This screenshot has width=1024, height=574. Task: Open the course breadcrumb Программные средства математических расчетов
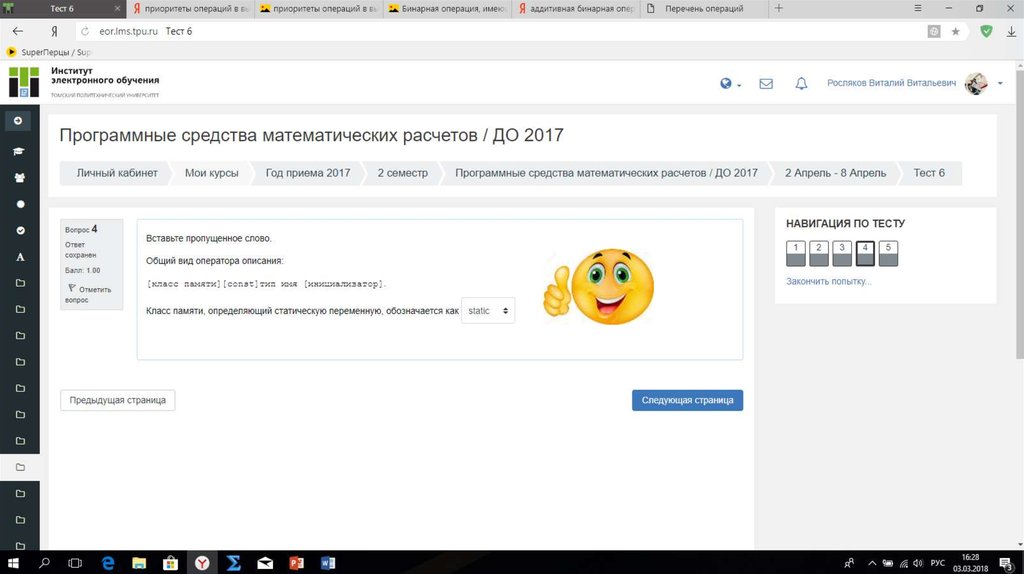[x=606, y=173]
